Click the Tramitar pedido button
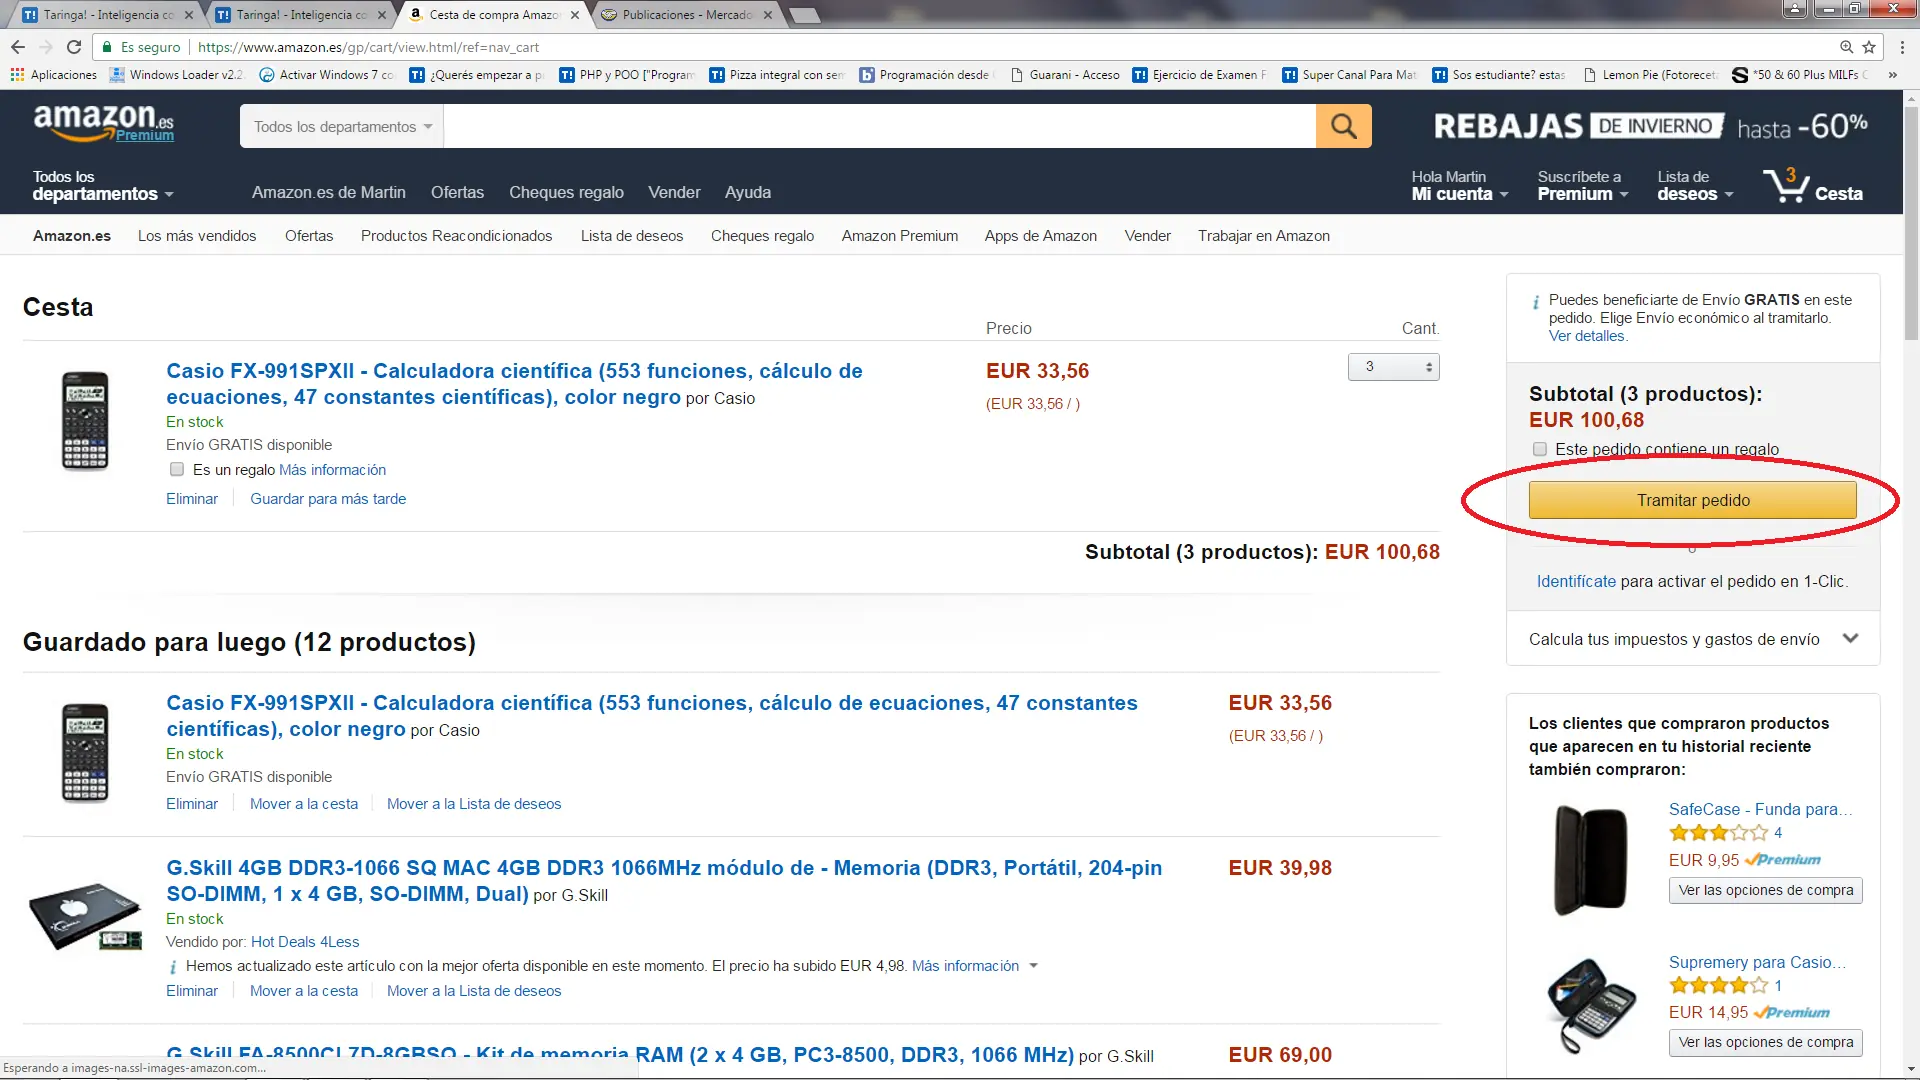The height and width of the screenshot is (1080, 1920). [1692, 500]
